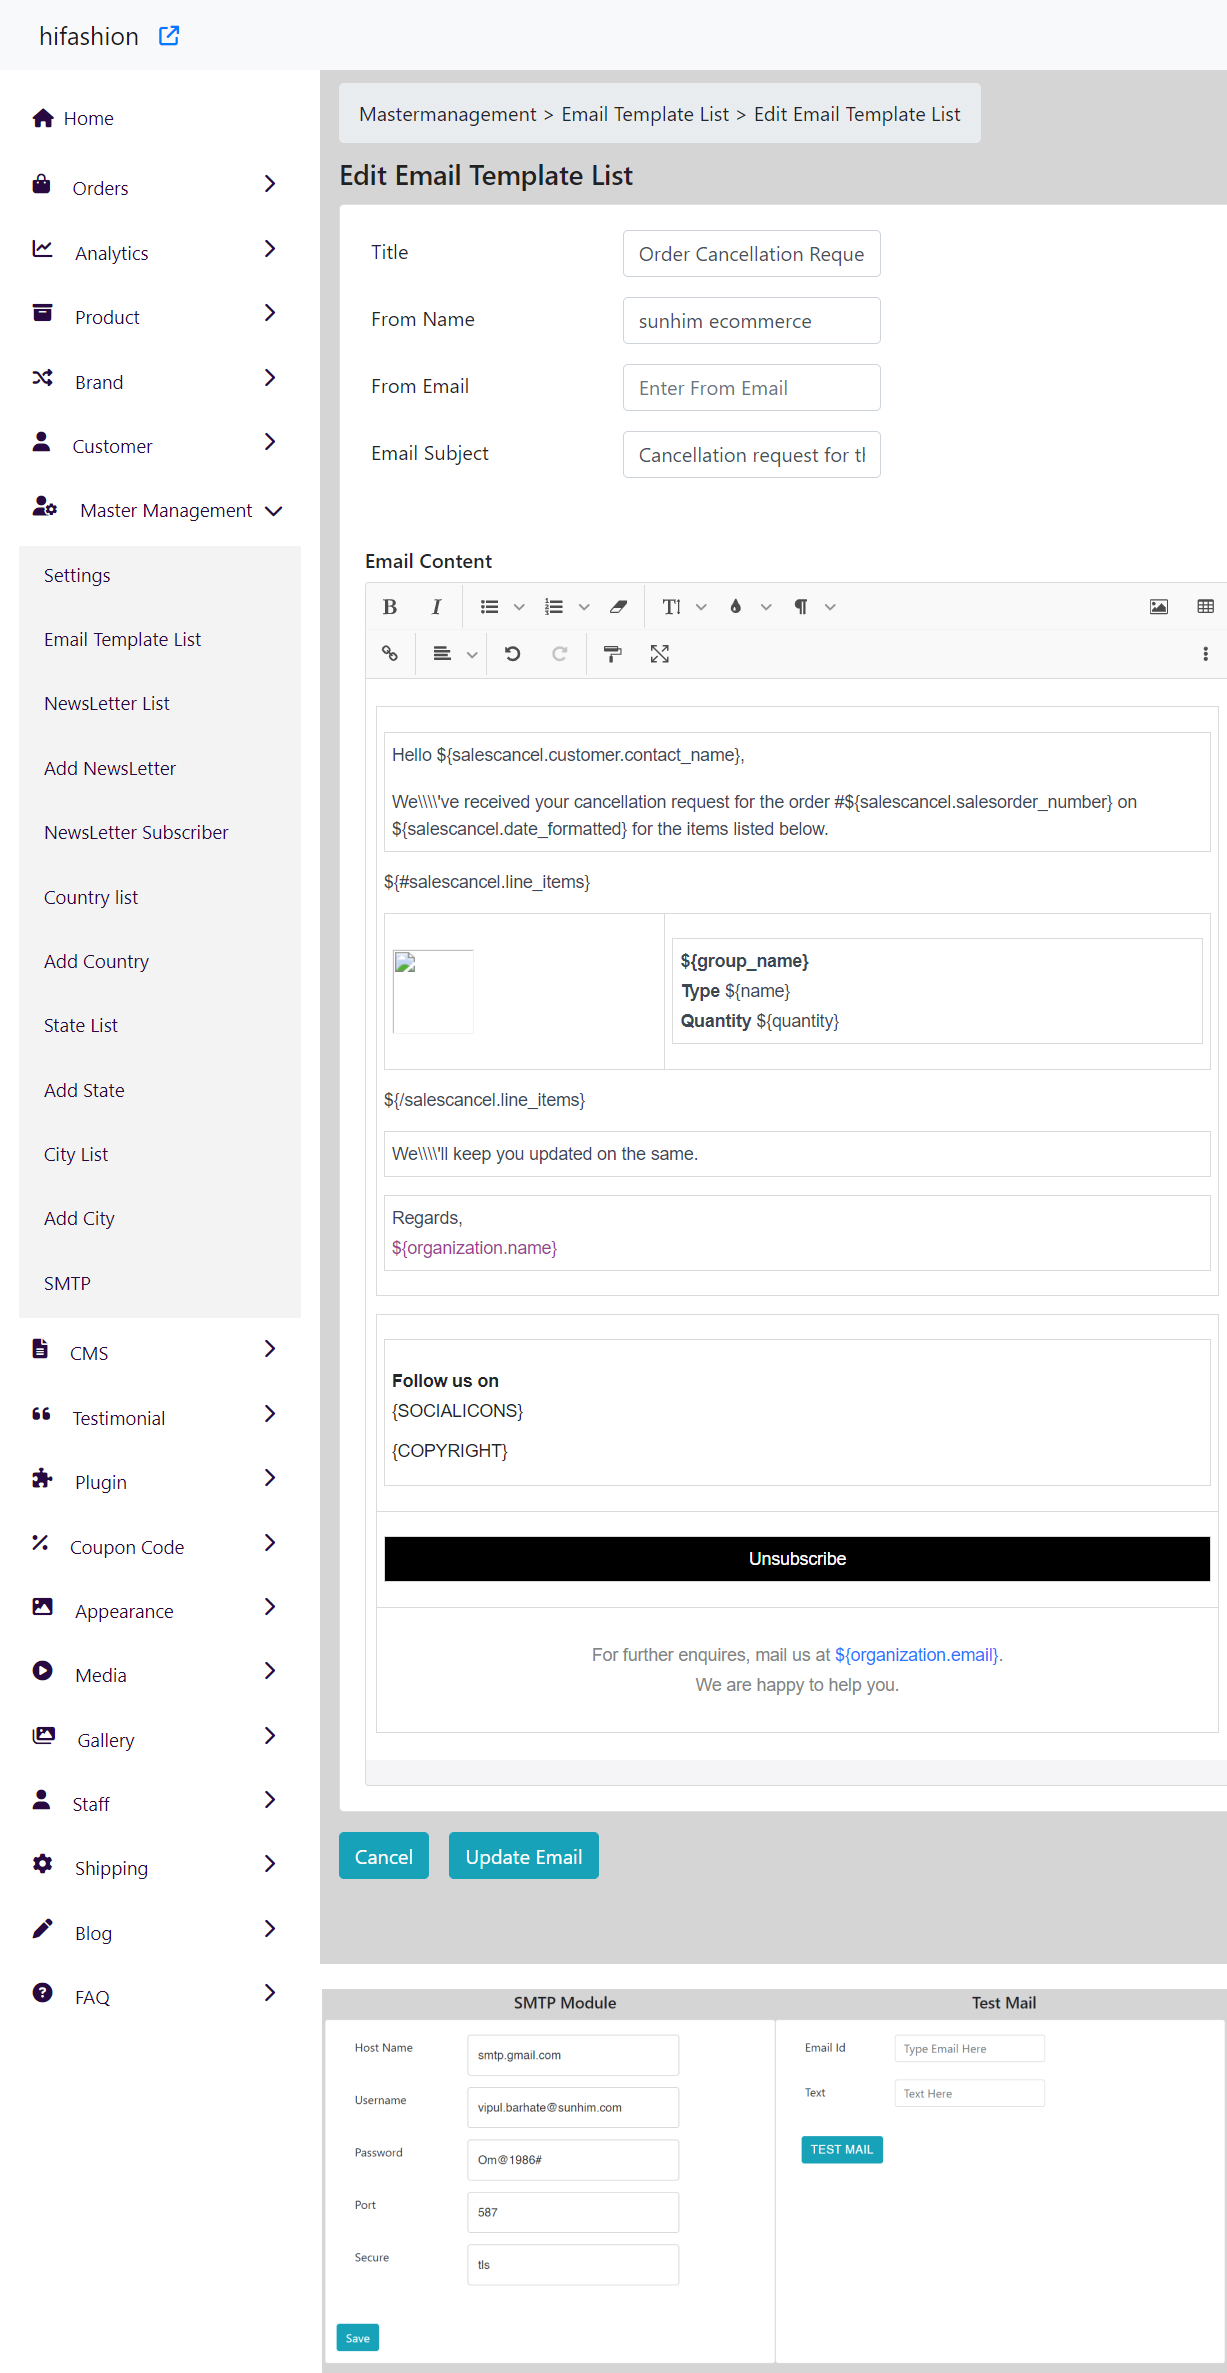Open text alignment tool

coord(442,654)
